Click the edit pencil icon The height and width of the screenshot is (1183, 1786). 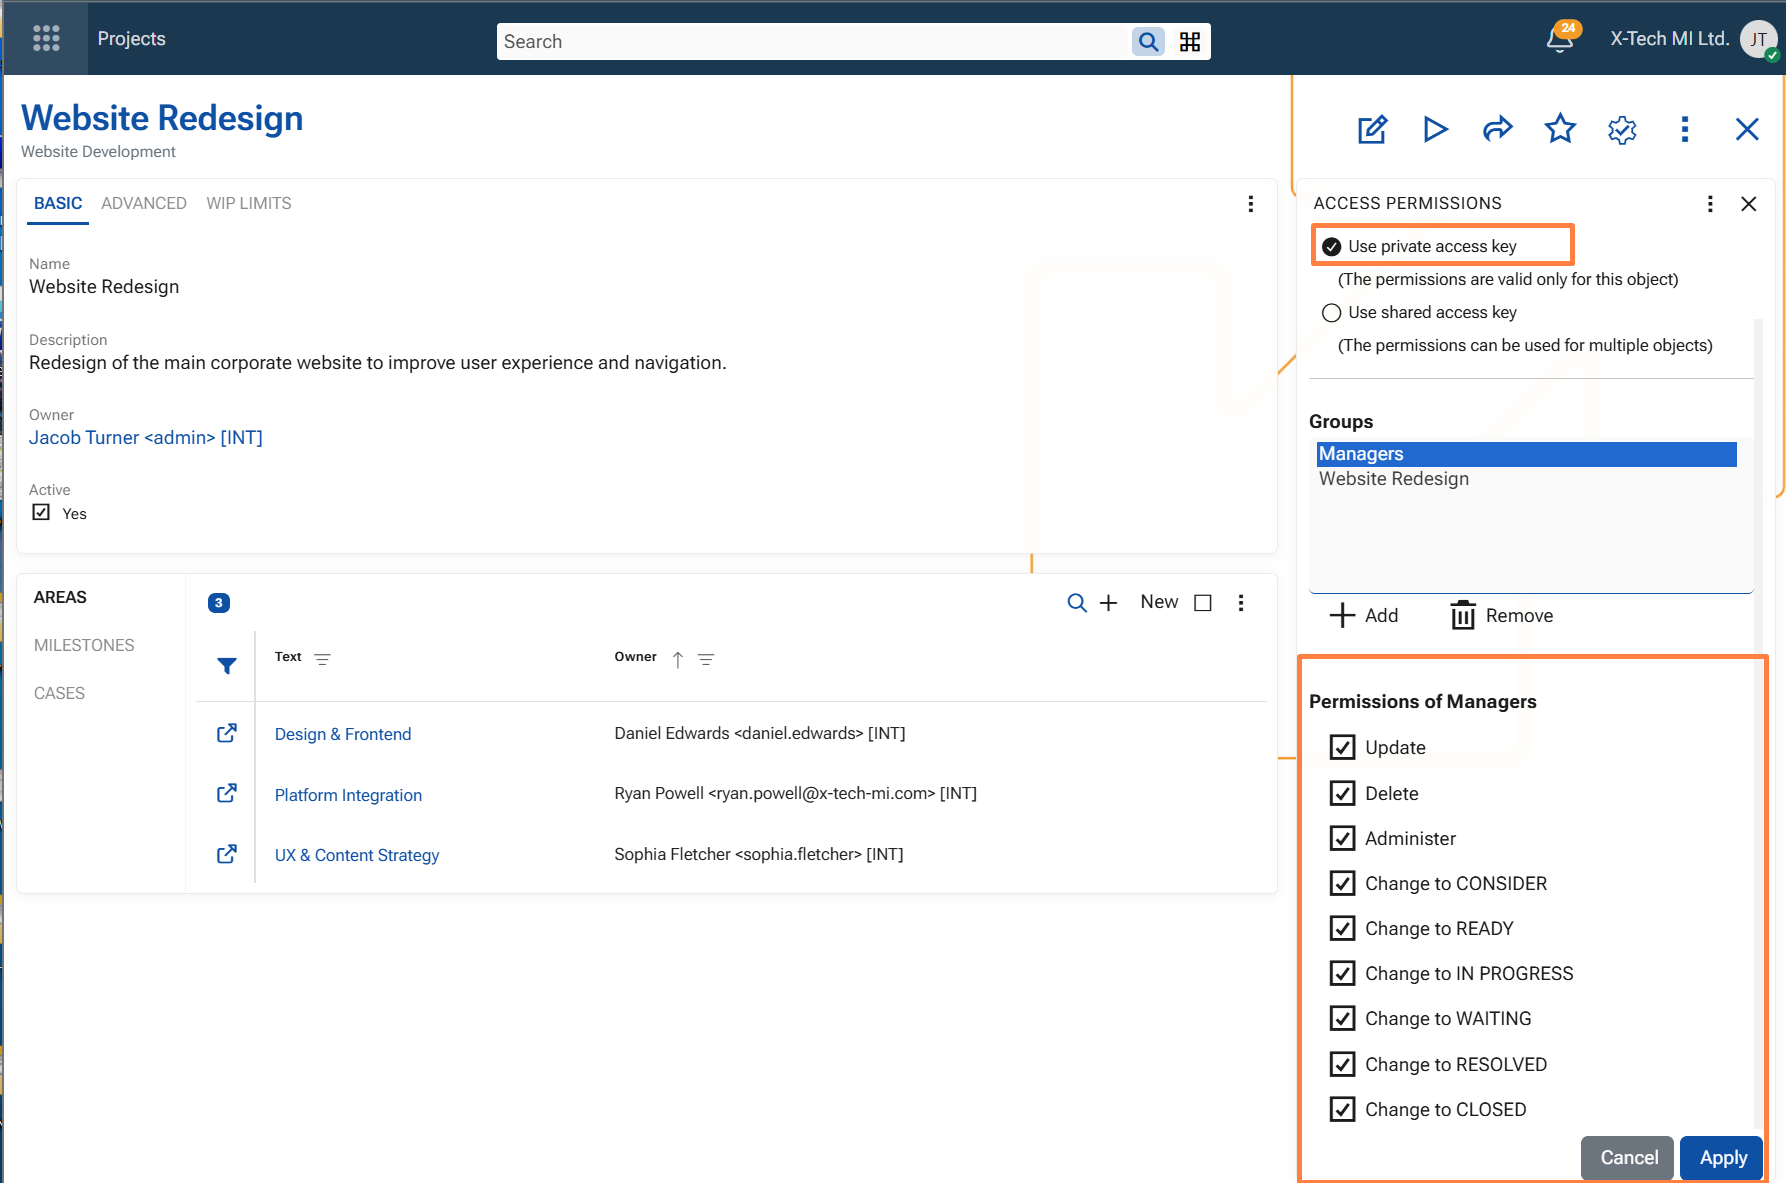pyautogui.click(x=1372, y=129)
